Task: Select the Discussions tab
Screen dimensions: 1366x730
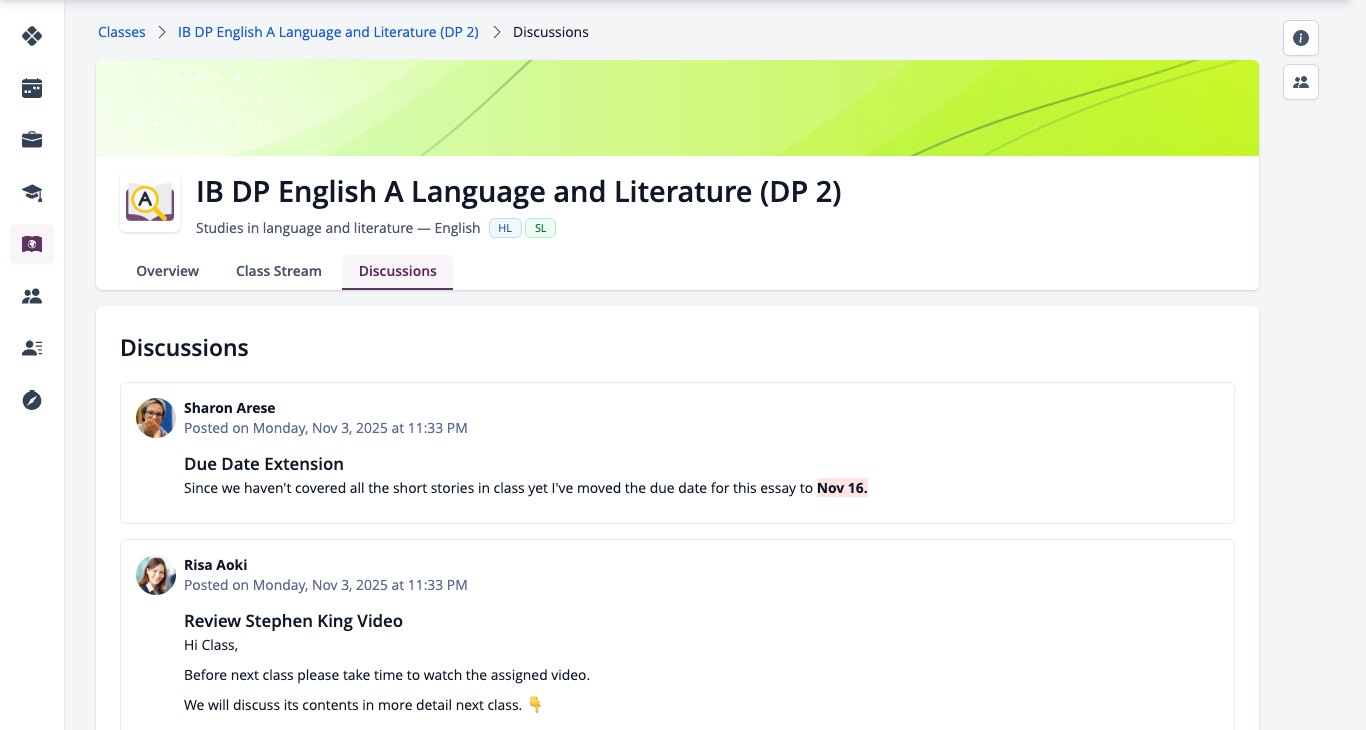Action: pyautogui.click(x=398, y=271)
